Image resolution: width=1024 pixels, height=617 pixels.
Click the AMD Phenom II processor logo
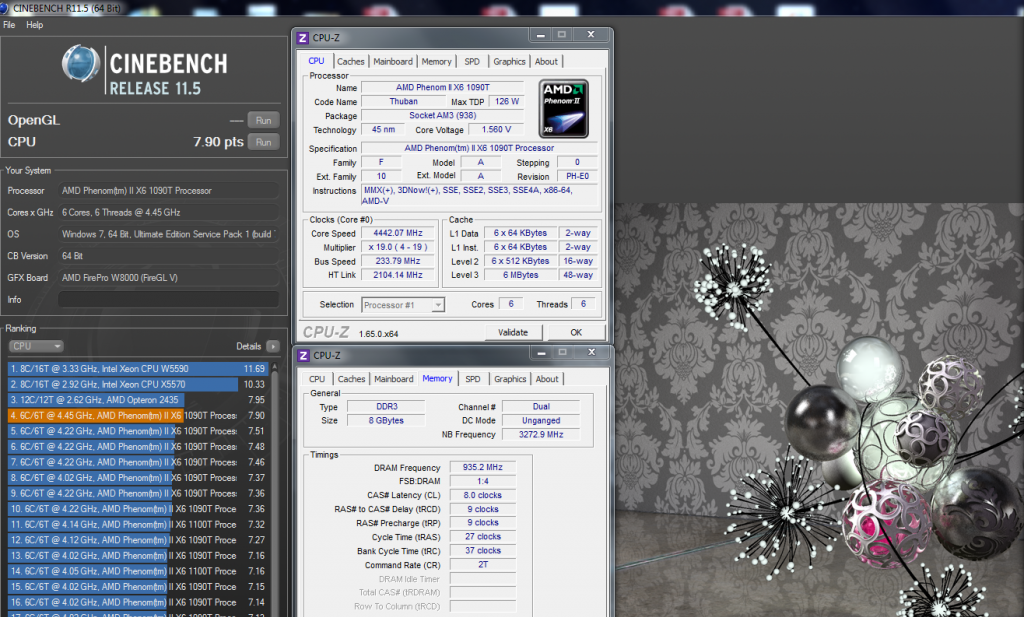click(563, 108)
